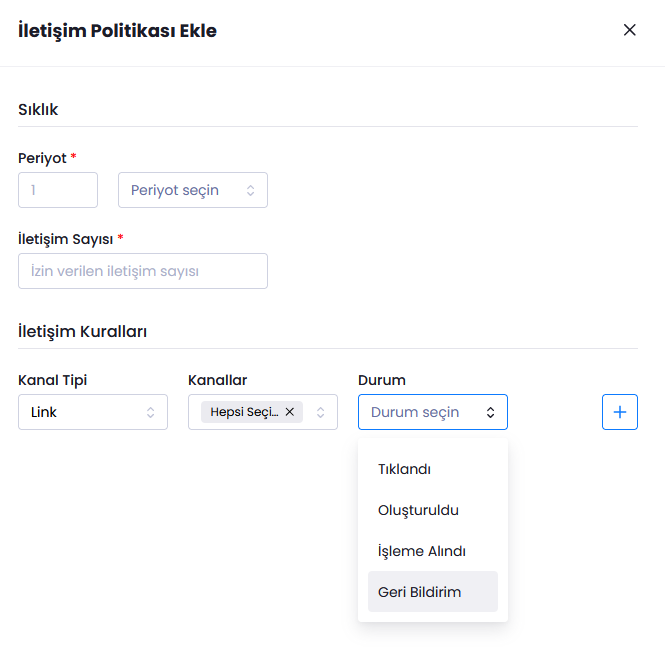Click the Kanallar label
Image resolution: width=665 pixels, height=672 pixels.
pos(217,380)
